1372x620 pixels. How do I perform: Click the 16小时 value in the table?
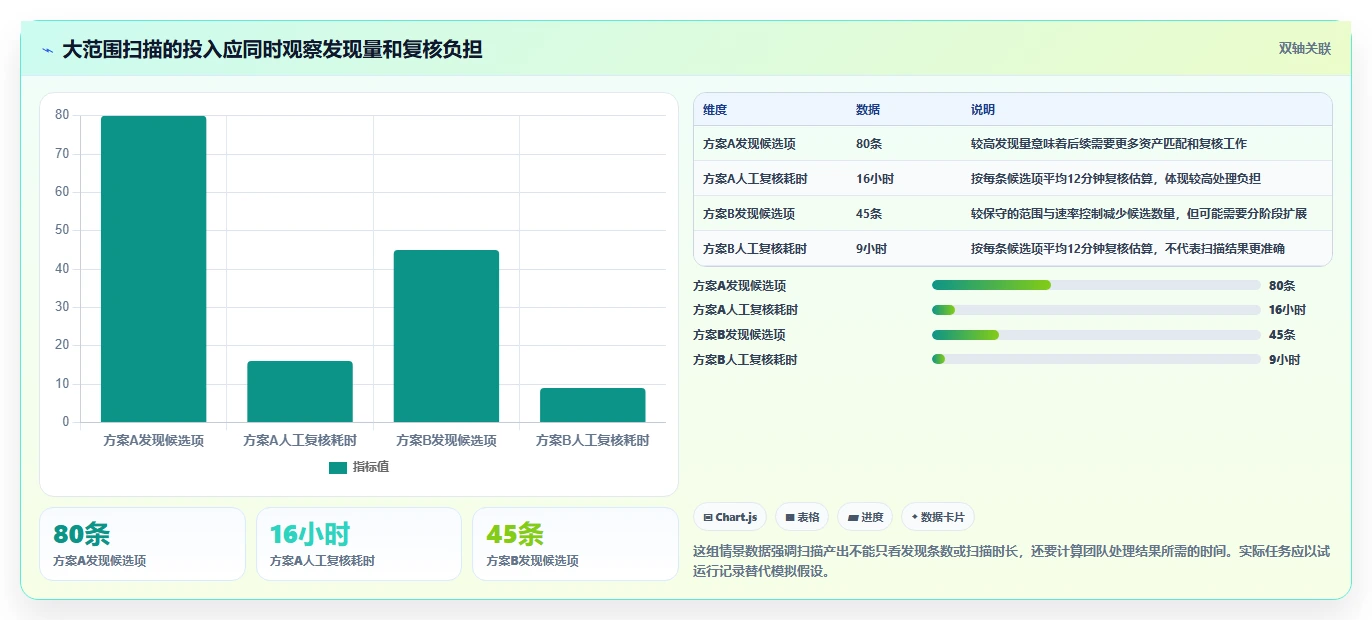click(875, 179)
